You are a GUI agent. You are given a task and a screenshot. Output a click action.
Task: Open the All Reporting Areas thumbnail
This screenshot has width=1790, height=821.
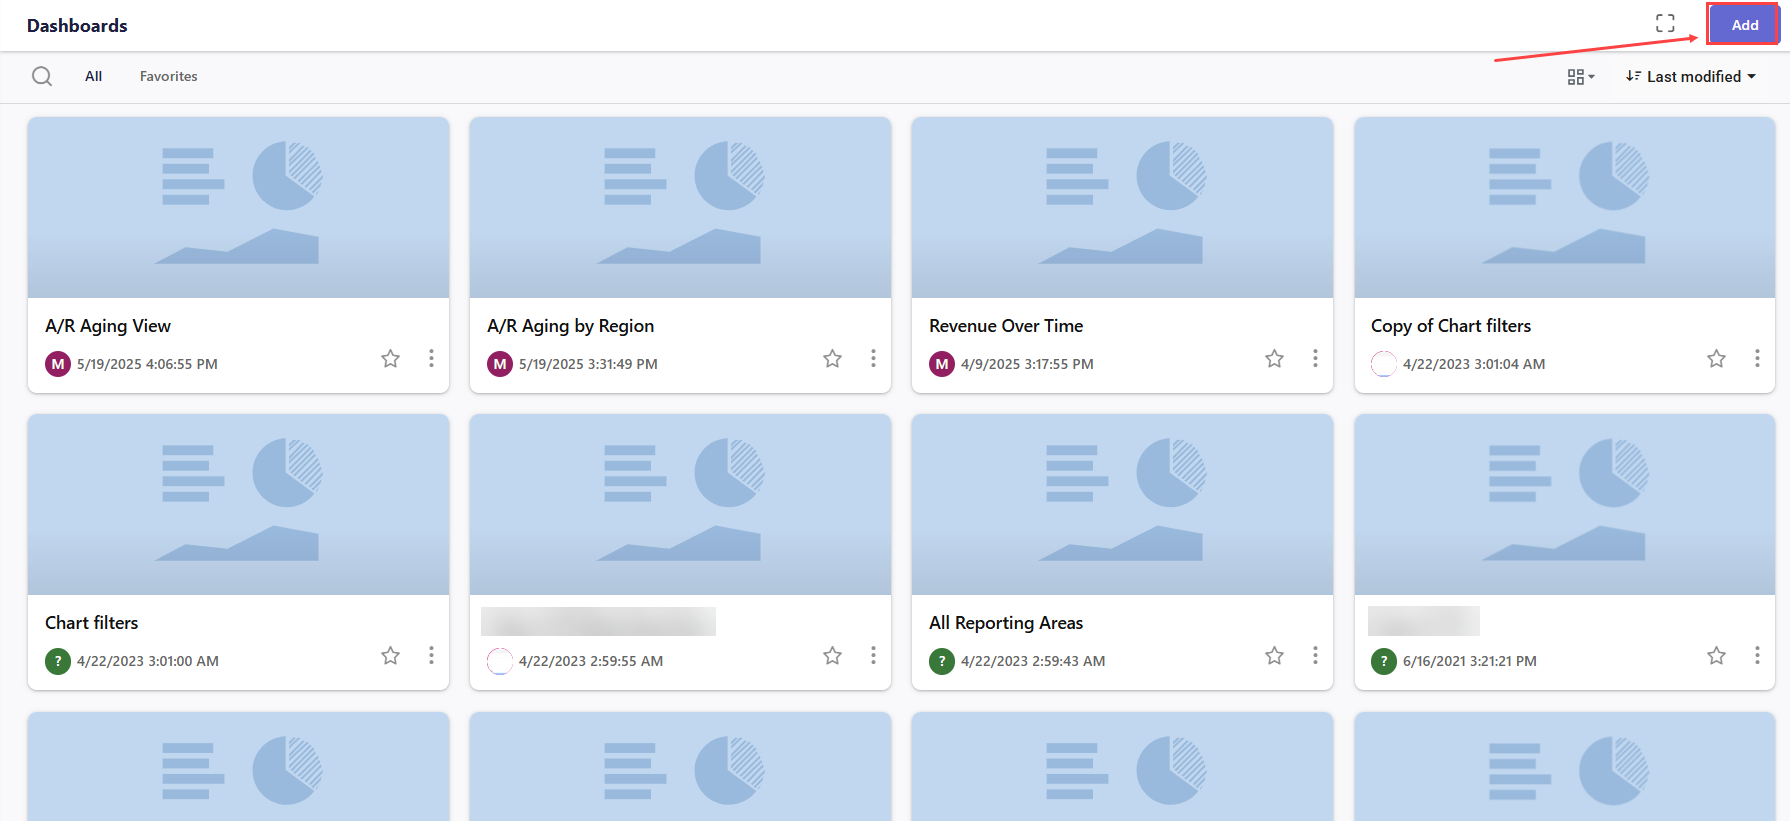pyautogui.click(x=1122, y=504)
